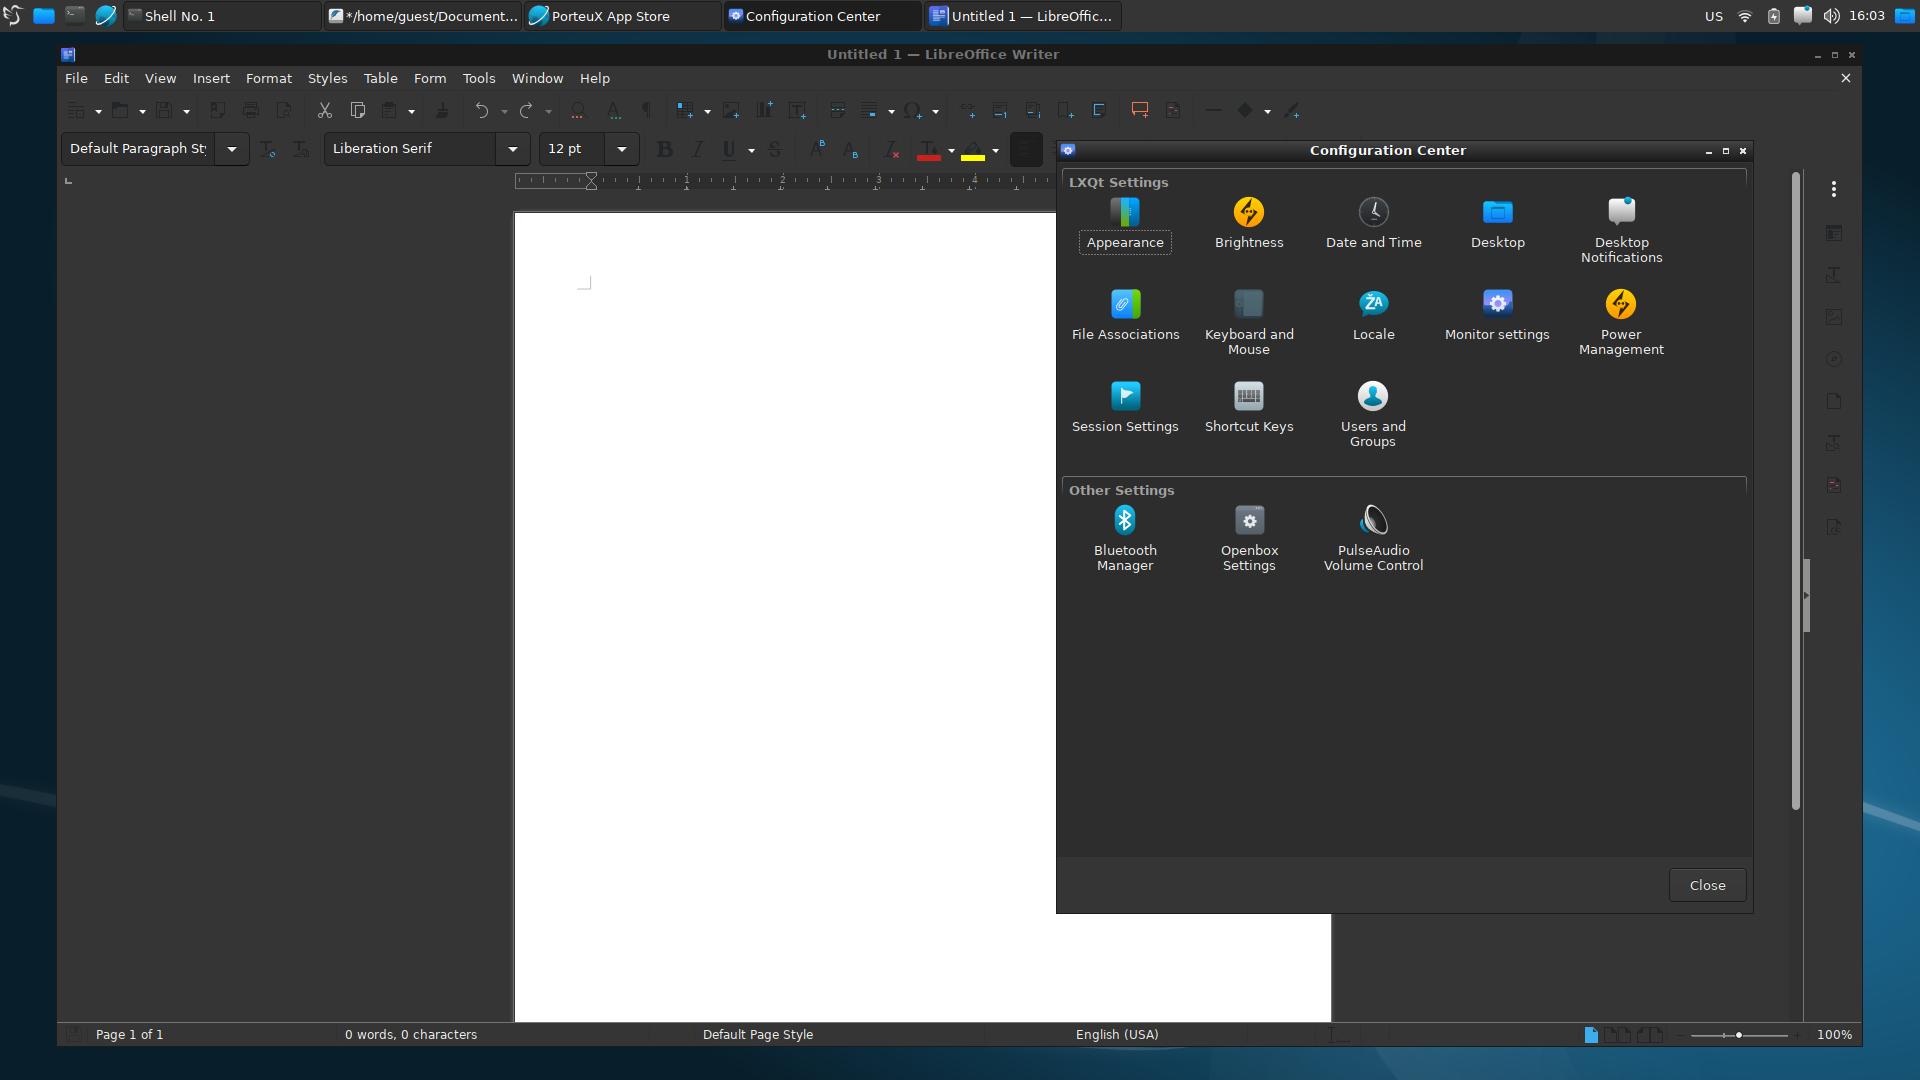This screenshot has height=1080, width=1920.
Task: Open Desktop settings in Configuration Center
Action: (1497, 225)
